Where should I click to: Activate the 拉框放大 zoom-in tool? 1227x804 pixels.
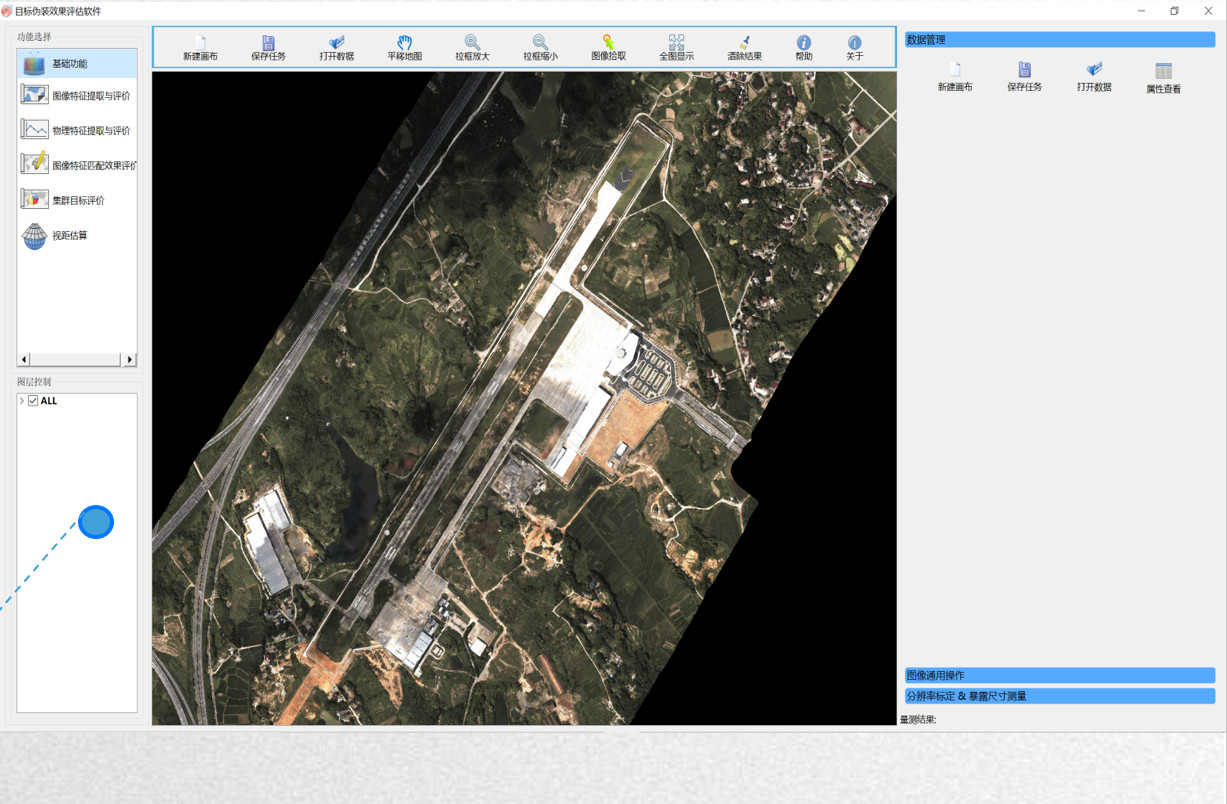pos(472,48)
